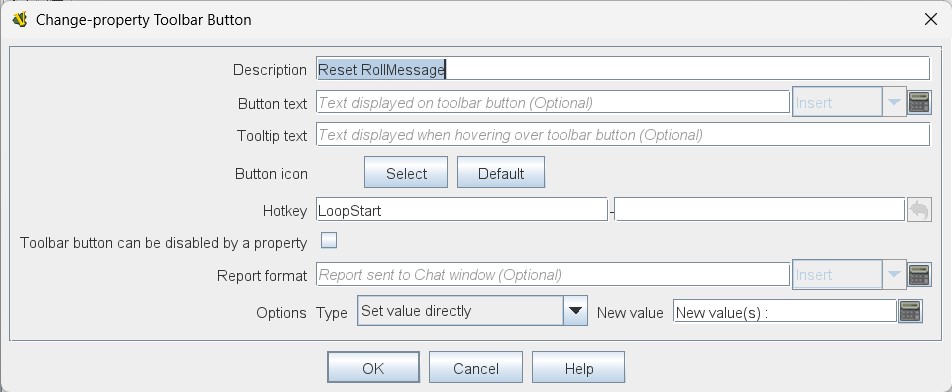
Task: Open the Help button
Action: click(579, 368)
